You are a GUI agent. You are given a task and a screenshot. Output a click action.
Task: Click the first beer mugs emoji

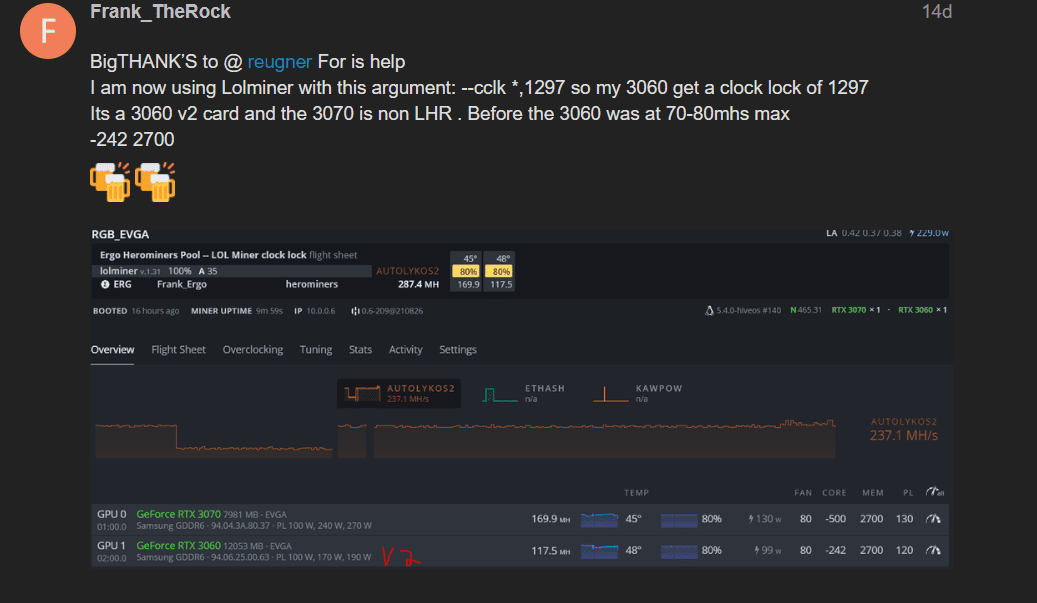(x=110, y=182)
